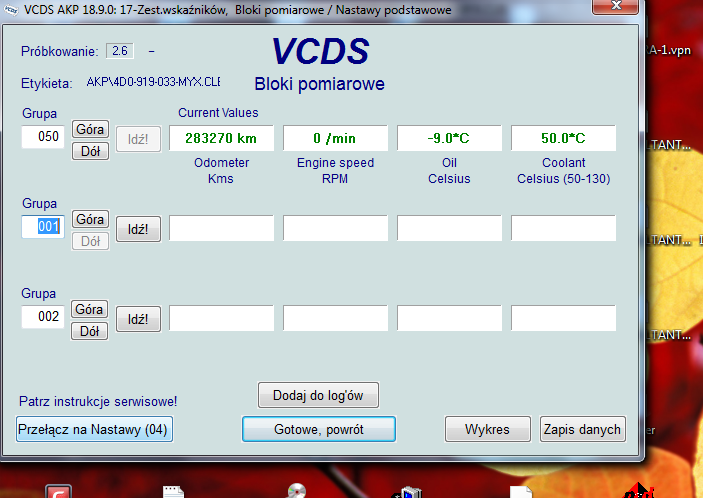The image size is (703, 498).
Task: Open the notepad document icon on the taskbar
Action: tap(174, 492)
